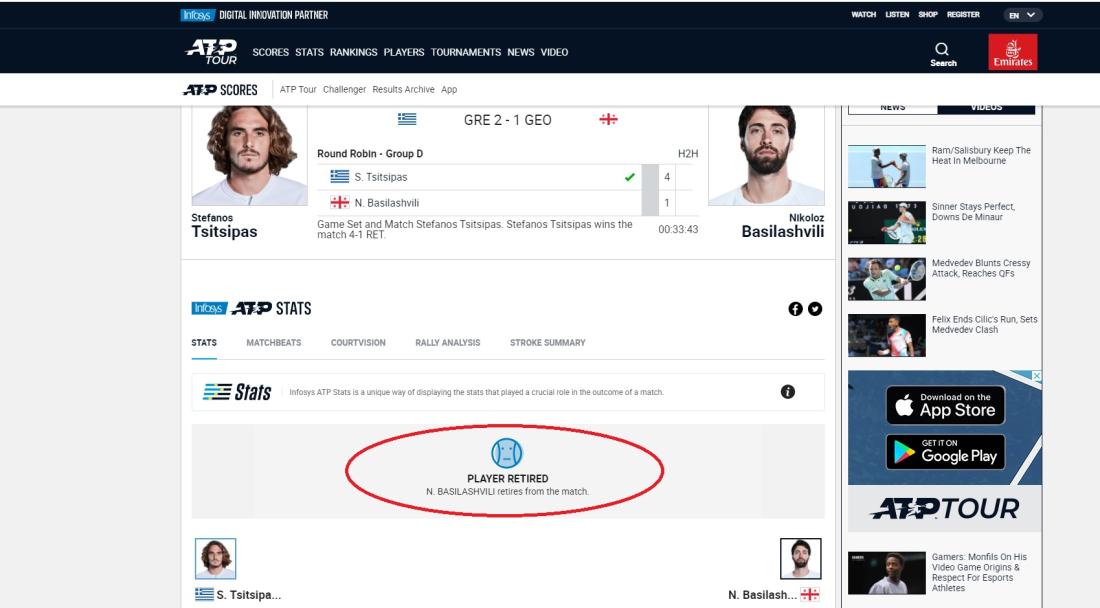Viewport: 1100px width, 608px height.
Task: Click the green winner checkmark
Action: [x=630, y=177]
